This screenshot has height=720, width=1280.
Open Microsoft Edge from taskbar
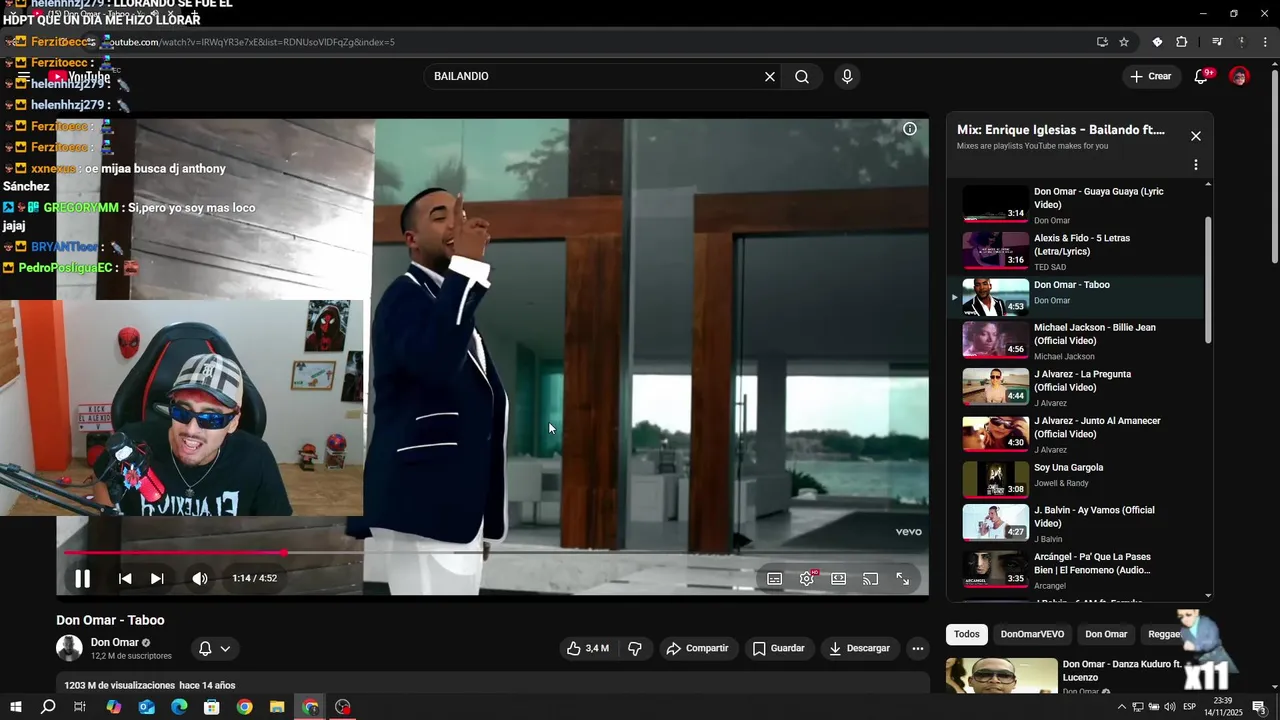point(179,707)
